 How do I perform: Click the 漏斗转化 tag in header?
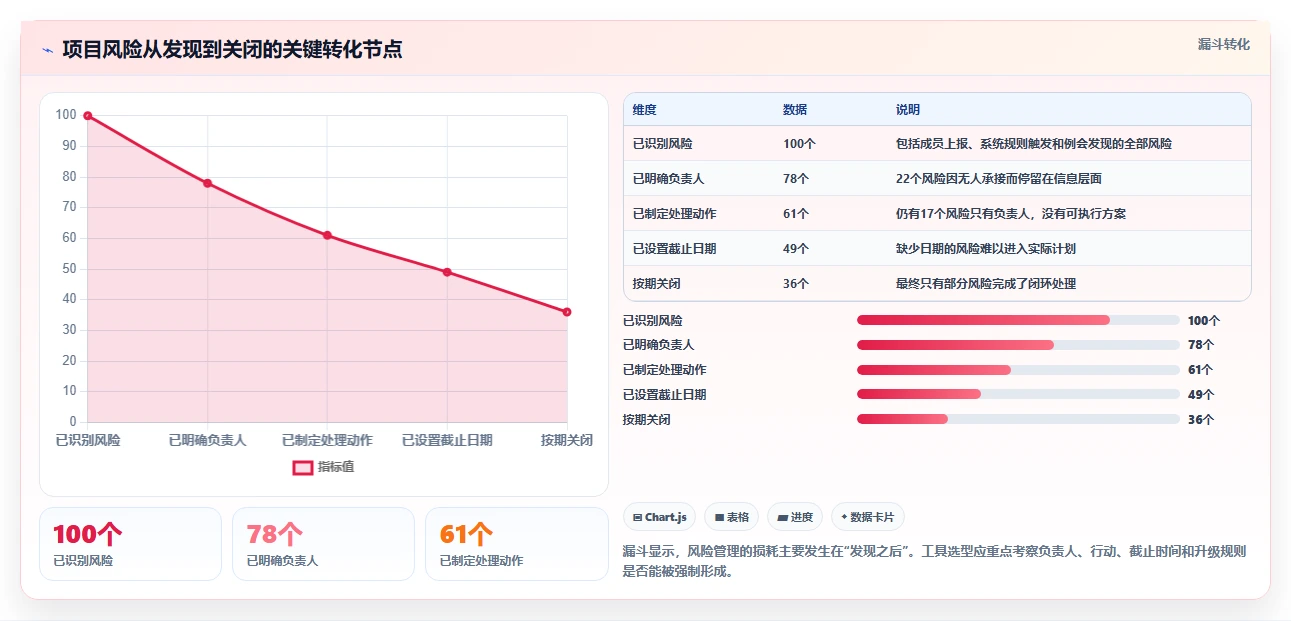pos(1223,45)
